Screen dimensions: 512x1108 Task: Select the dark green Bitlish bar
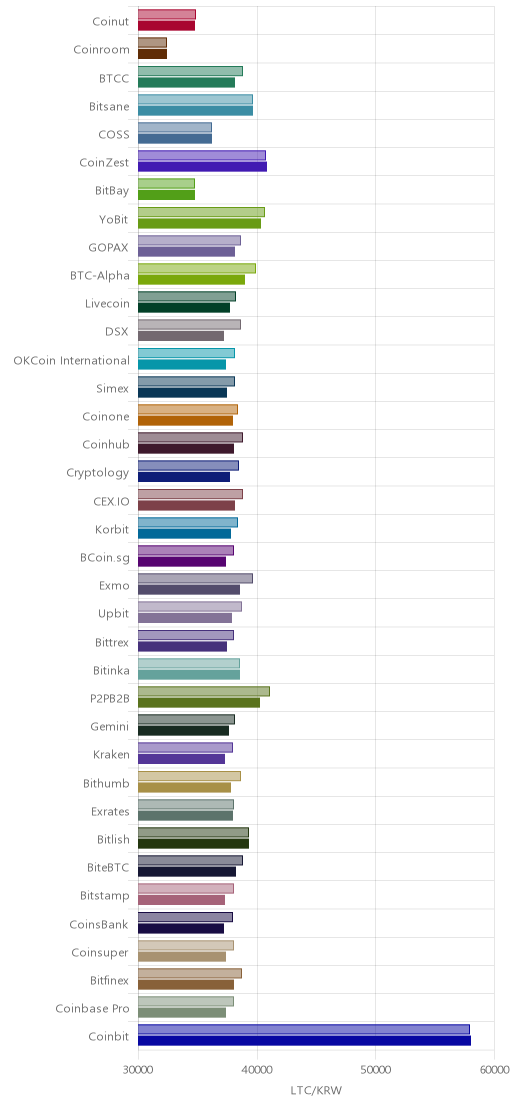point(194,843)
